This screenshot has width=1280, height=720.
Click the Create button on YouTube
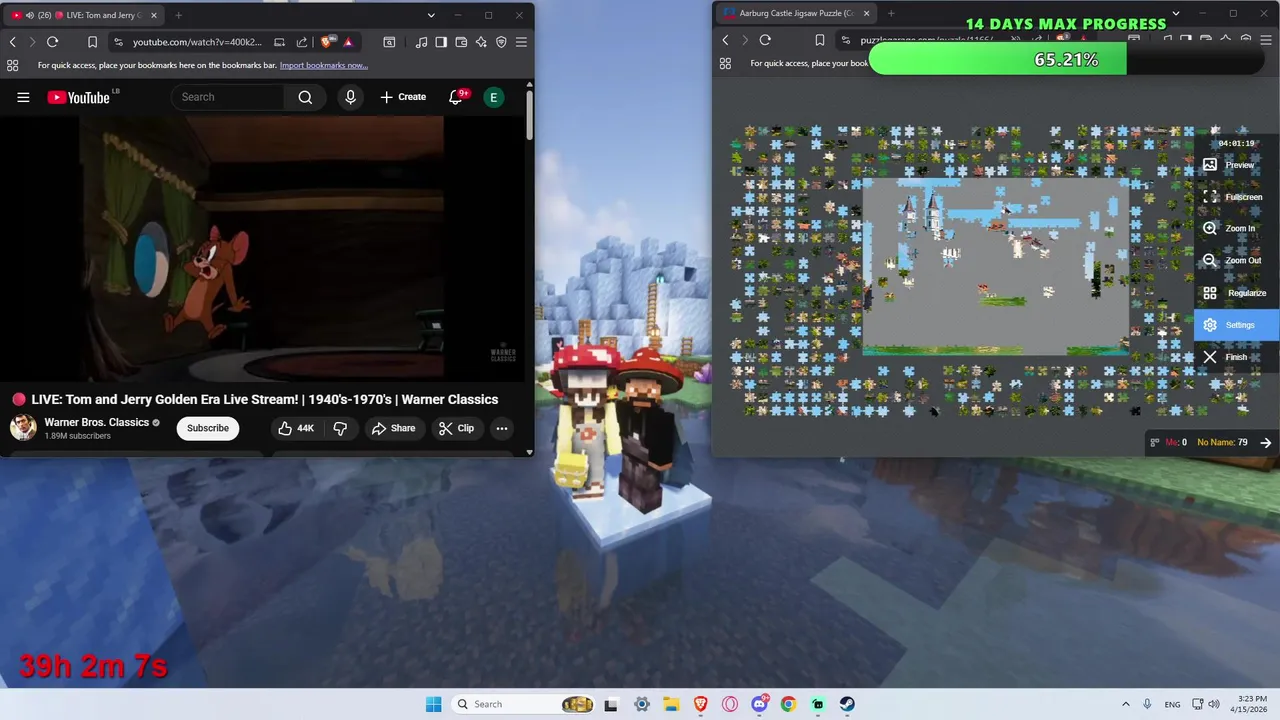pyautogui.click(x=403, y=97)
